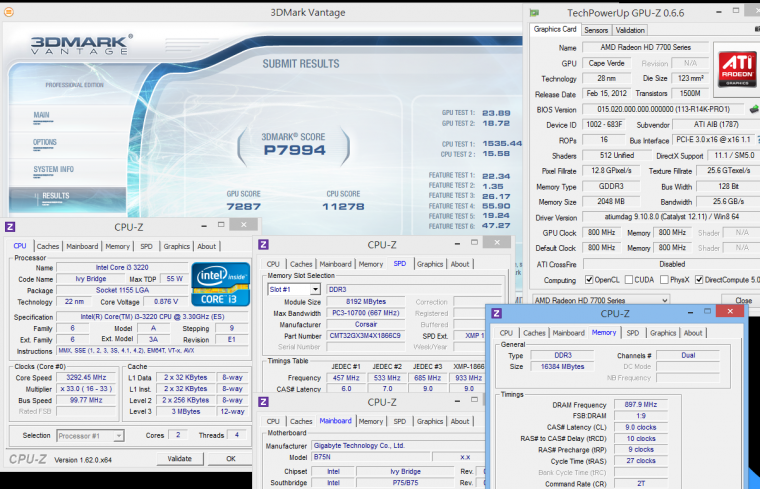Switch to the Sensors tab in GPU-Z
This screenshot has height=489, width=760.
point(595,30)
